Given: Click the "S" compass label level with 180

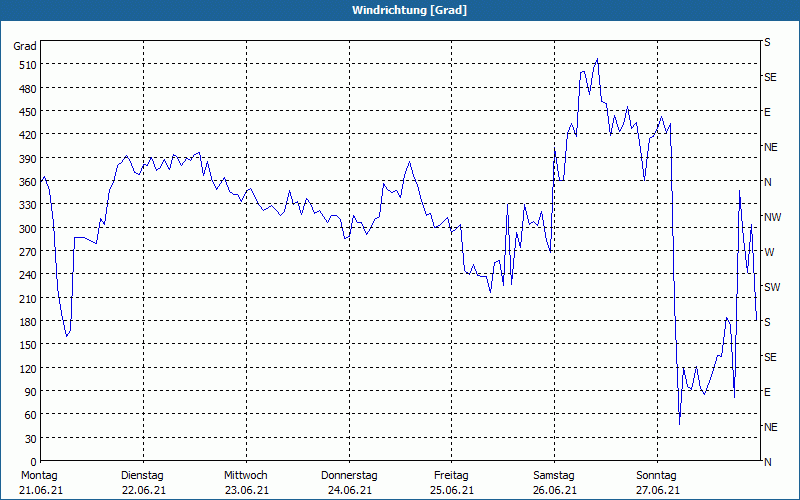Looking at the screenshot, I should (x=767, y=322).
